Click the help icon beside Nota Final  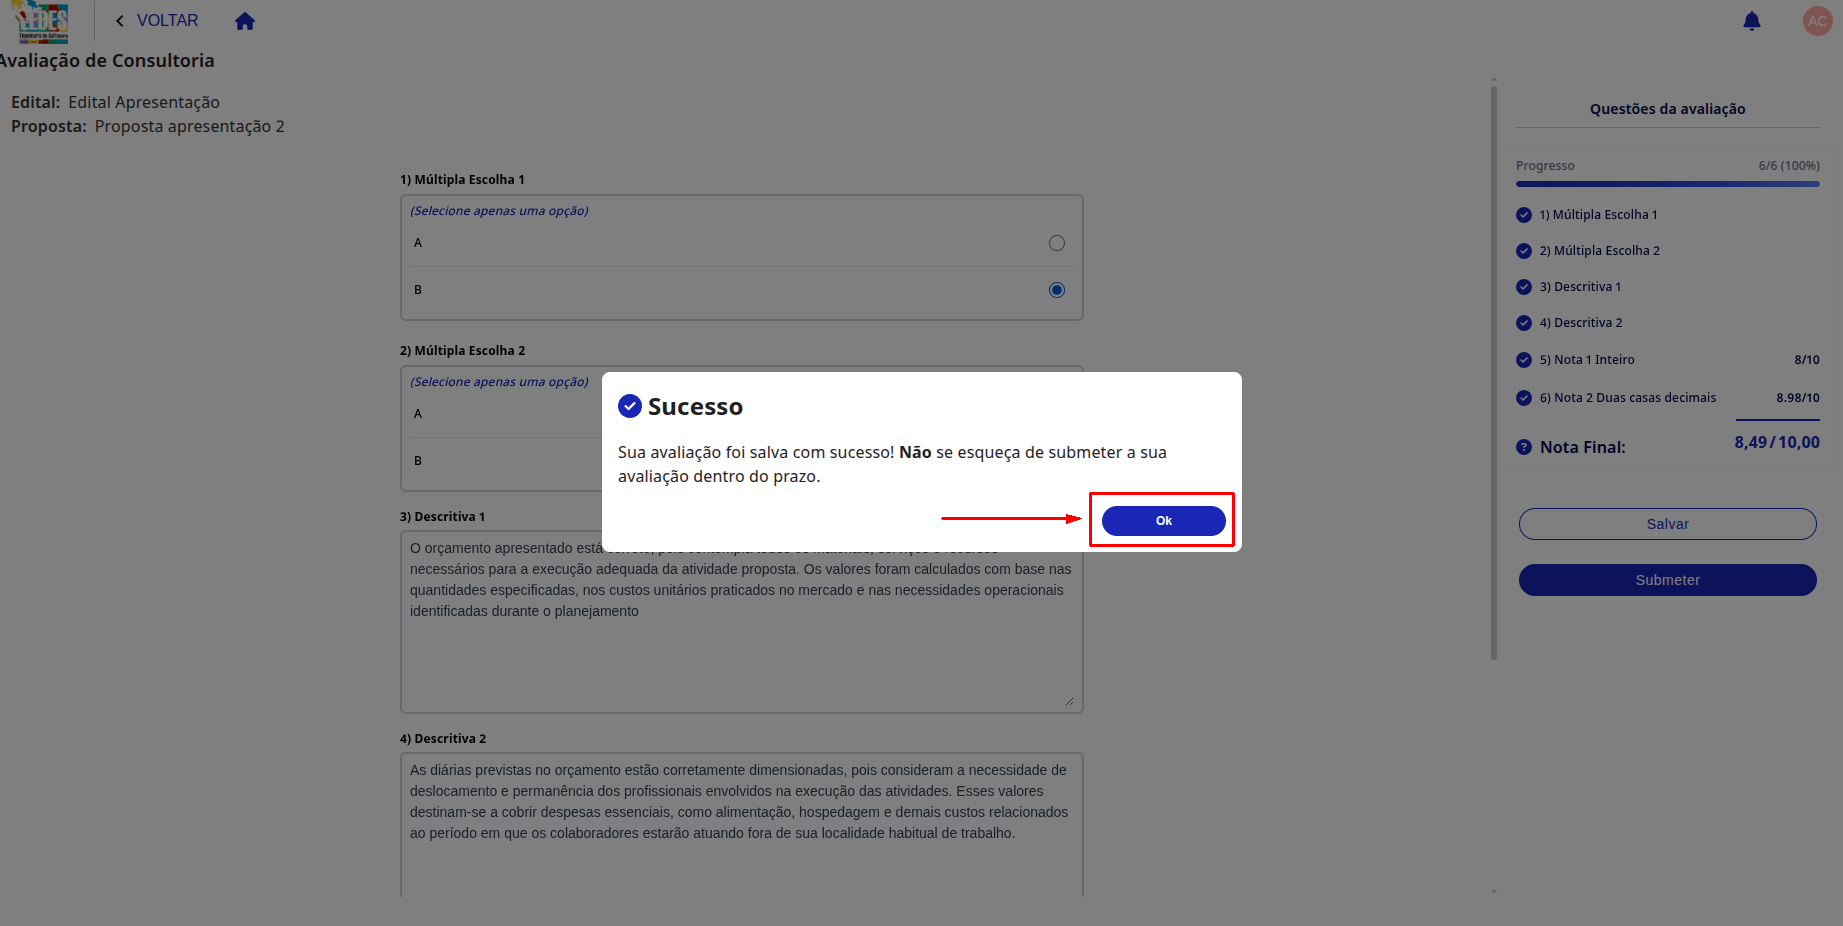(x=1523, y=447)
